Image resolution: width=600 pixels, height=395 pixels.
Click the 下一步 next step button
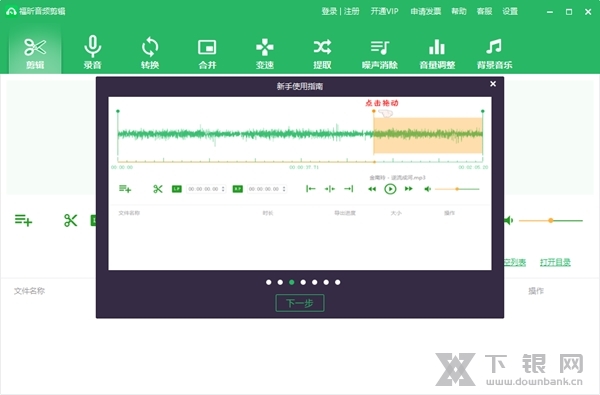300,303
